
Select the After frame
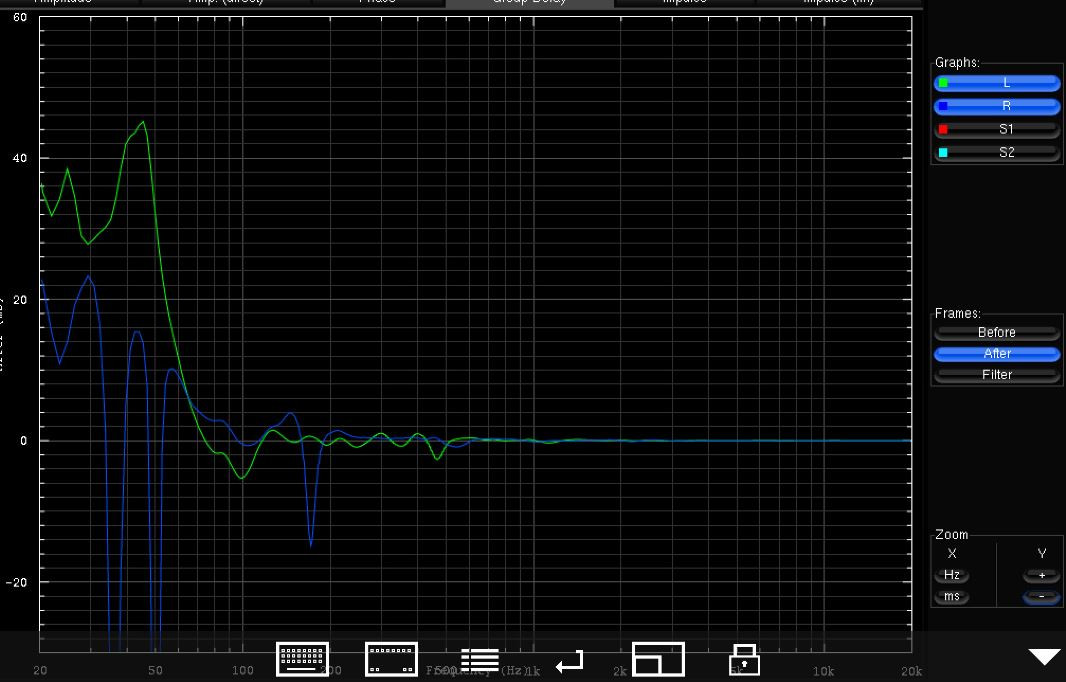pos(997,354)
